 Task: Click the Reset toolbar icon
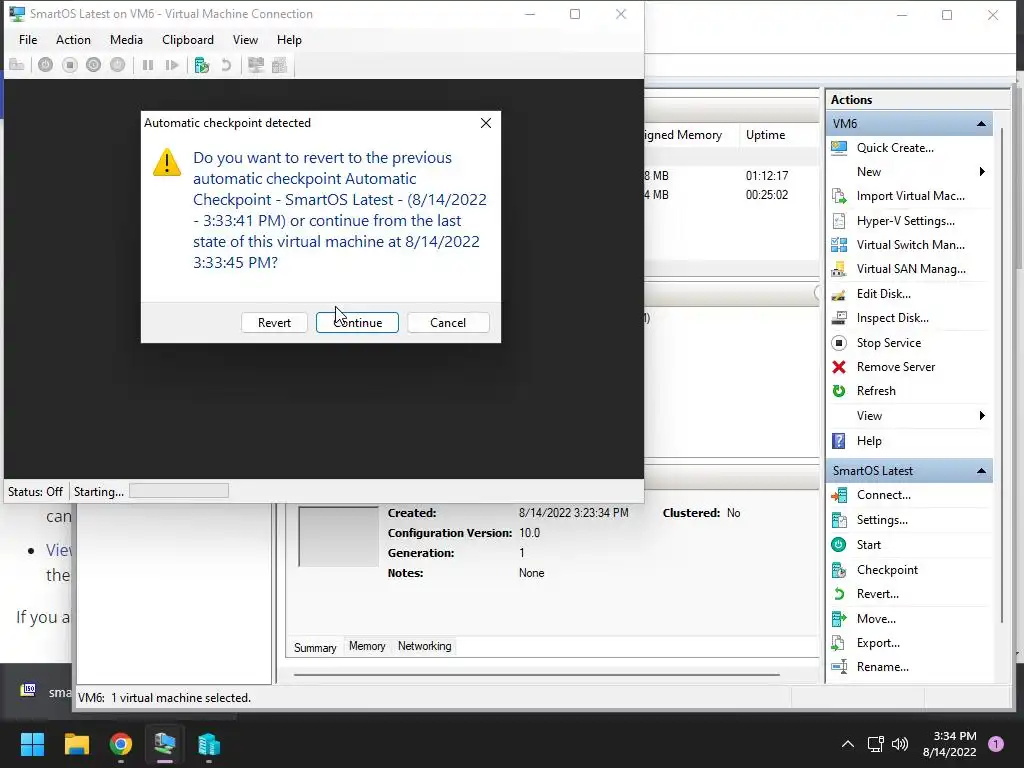click(172, 65)
